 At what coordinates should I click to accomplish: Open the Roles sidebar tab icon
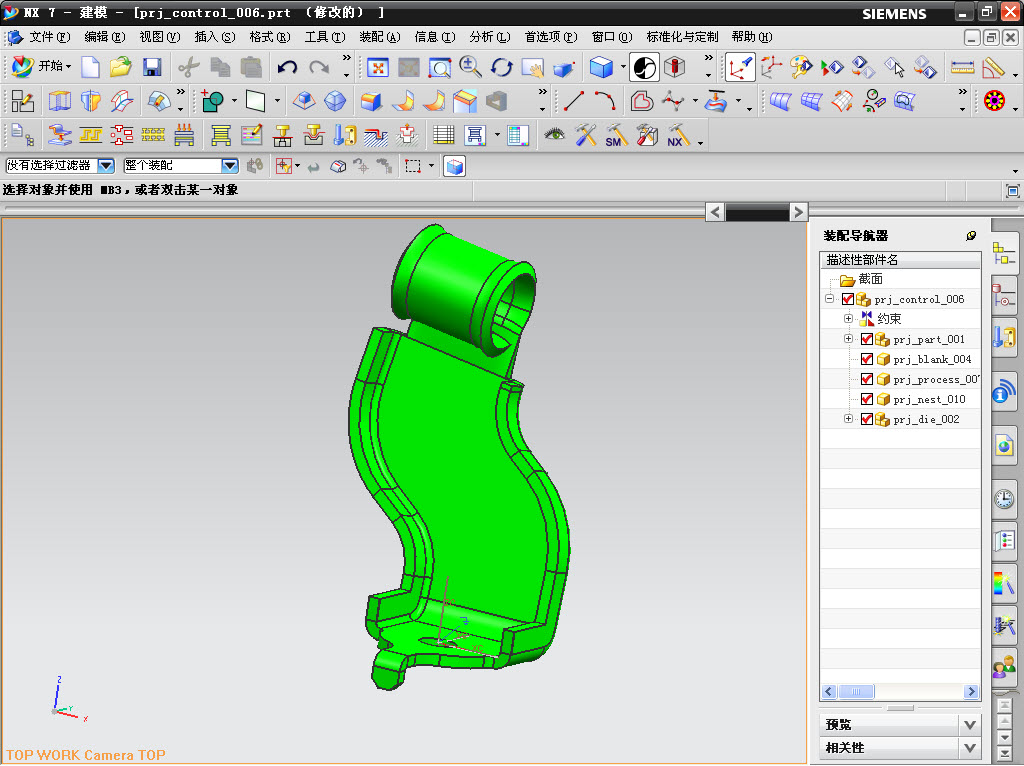point(1004,666)
